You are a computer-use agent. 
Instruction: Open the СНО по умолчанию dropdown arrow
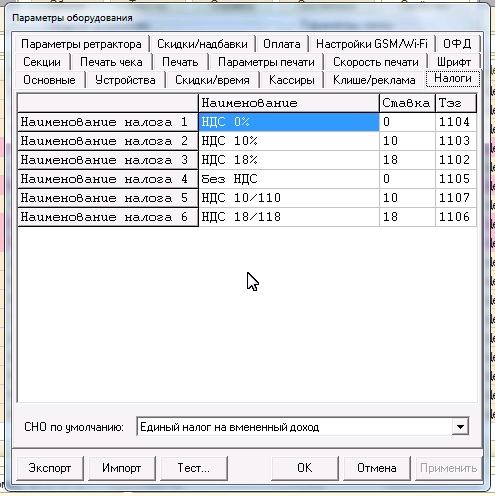(x=460, y=427)
